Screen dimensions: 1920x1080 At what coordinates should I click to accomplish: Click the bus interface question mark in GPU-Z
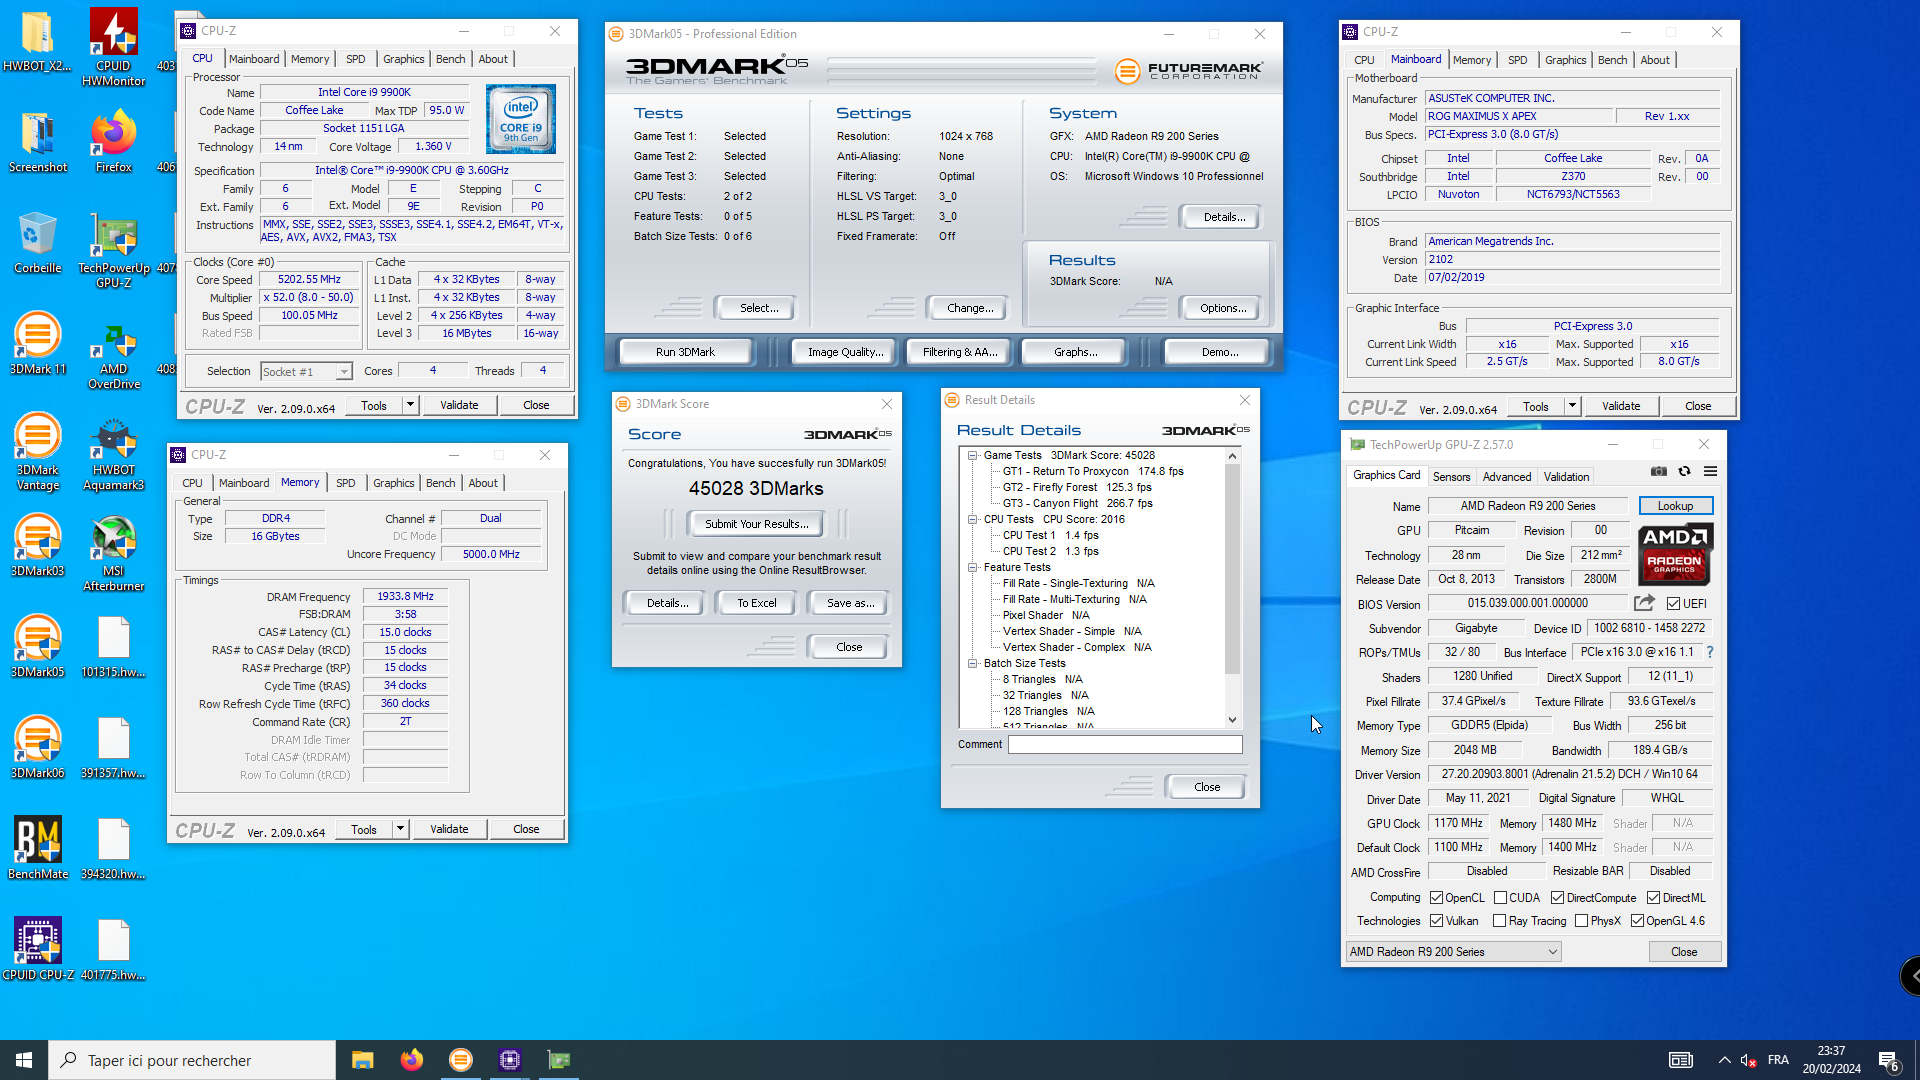click(1709, 652)
